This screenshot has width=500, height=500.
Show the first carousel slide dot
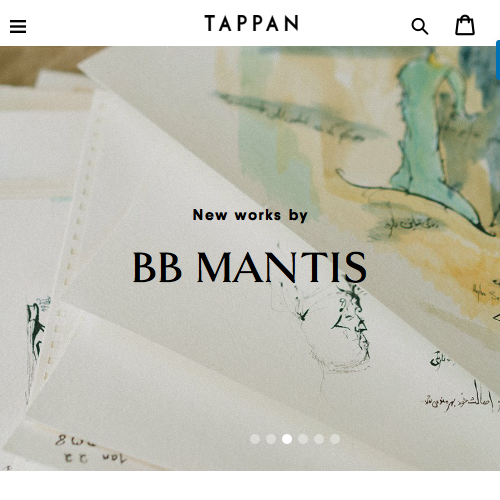coord(255,439)
